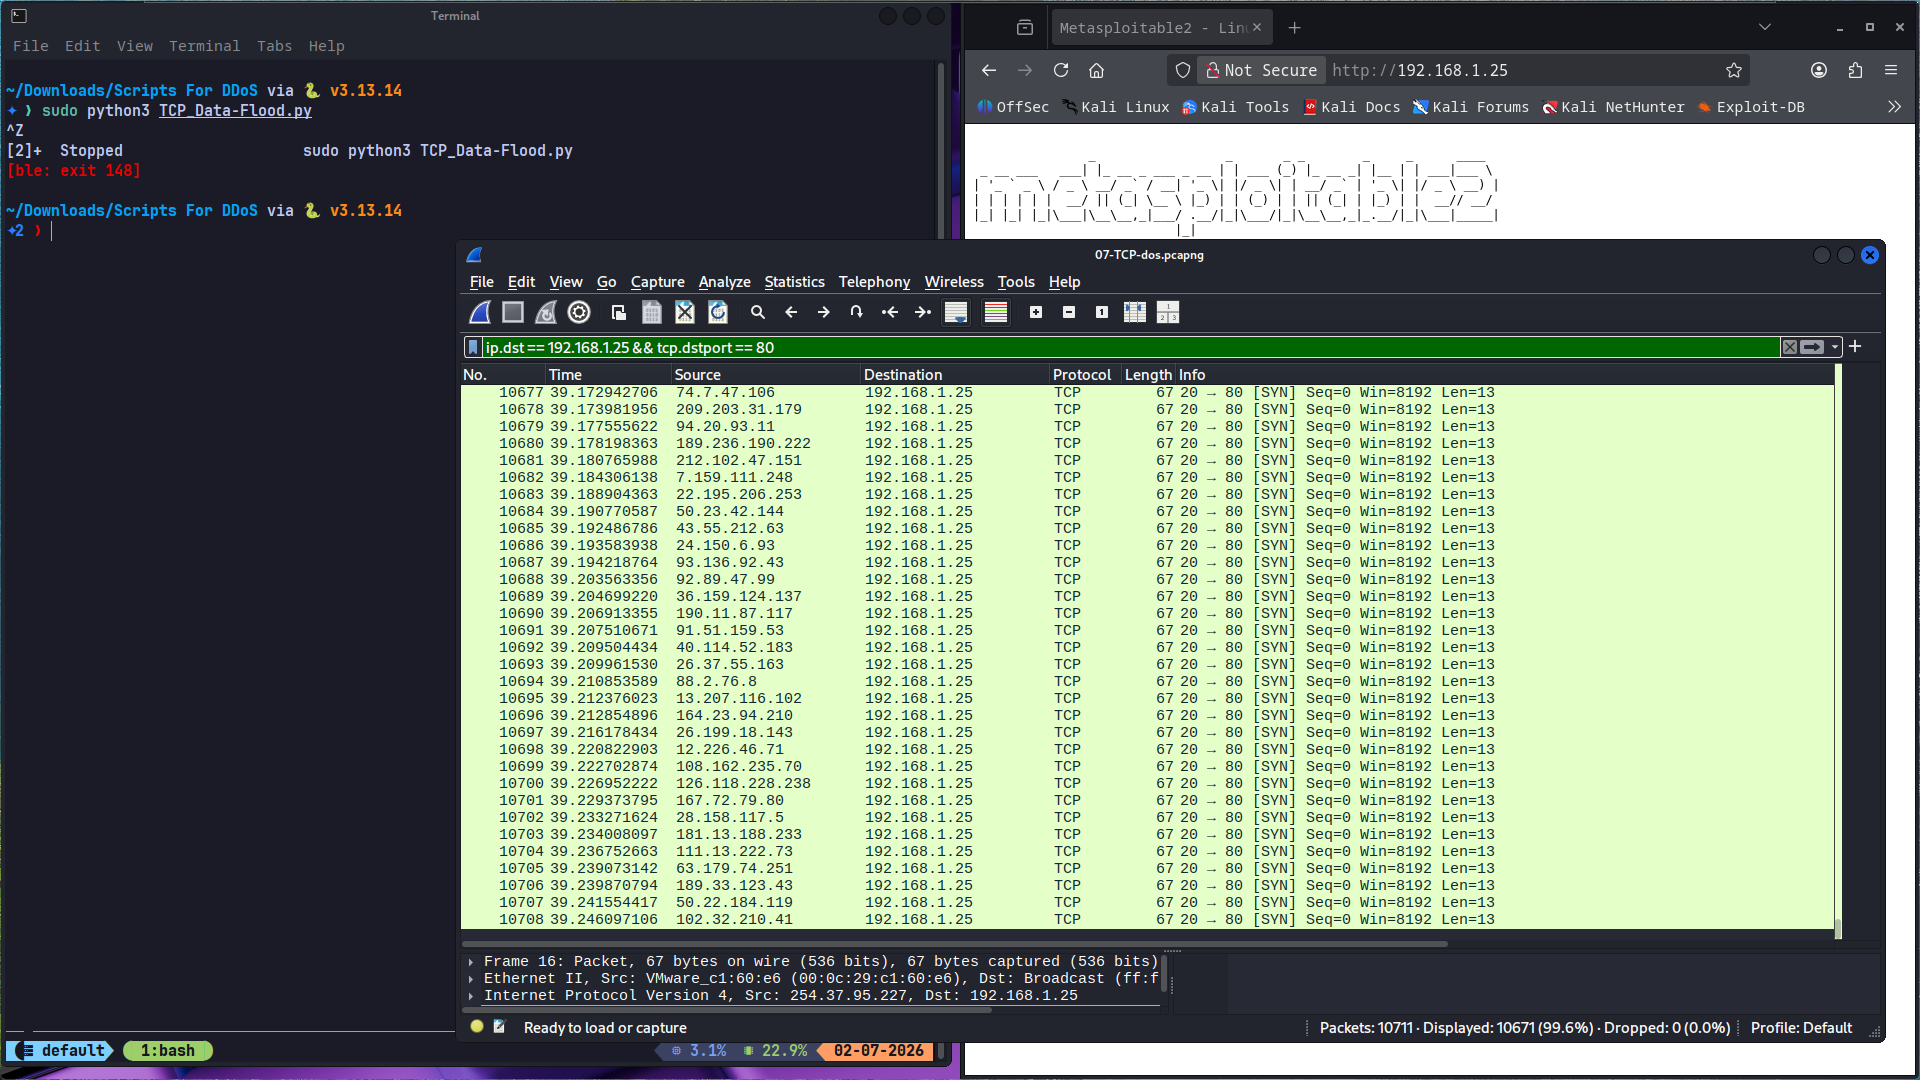Open the Statistics menu
This screenshot has width=1920, height=1080.
point(794,282)
